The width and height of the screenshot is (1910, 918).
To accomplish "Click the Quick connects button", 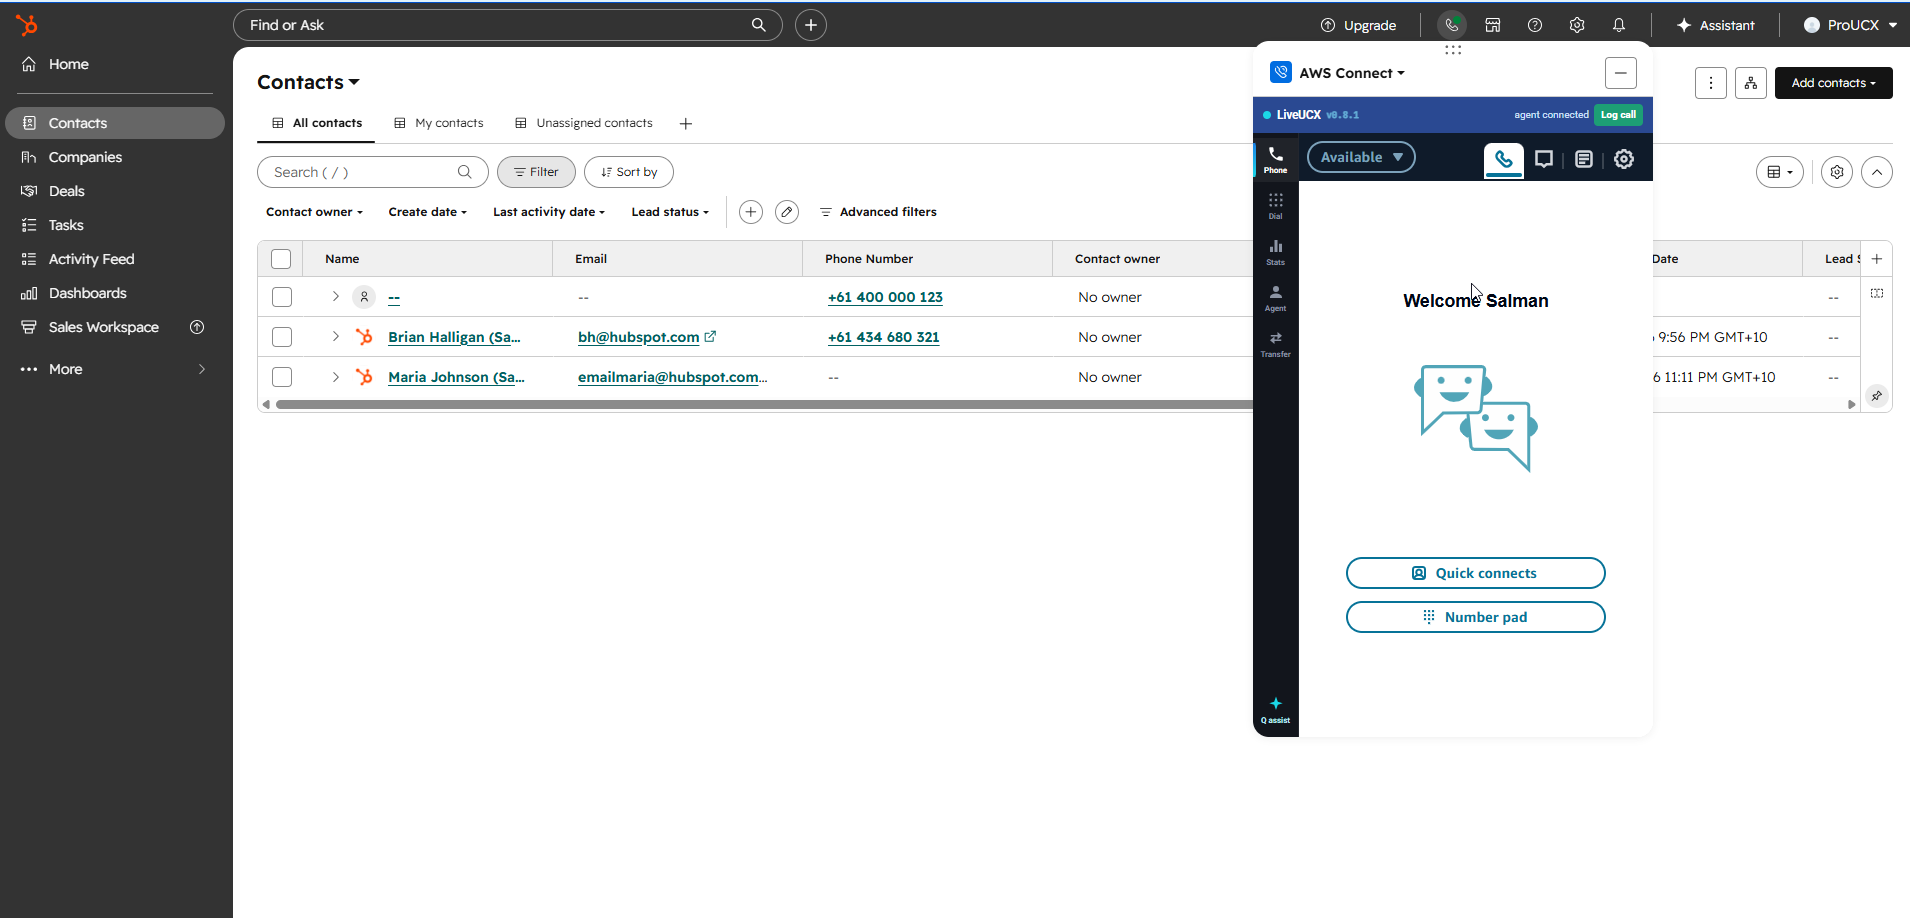I will point(1475,573).
